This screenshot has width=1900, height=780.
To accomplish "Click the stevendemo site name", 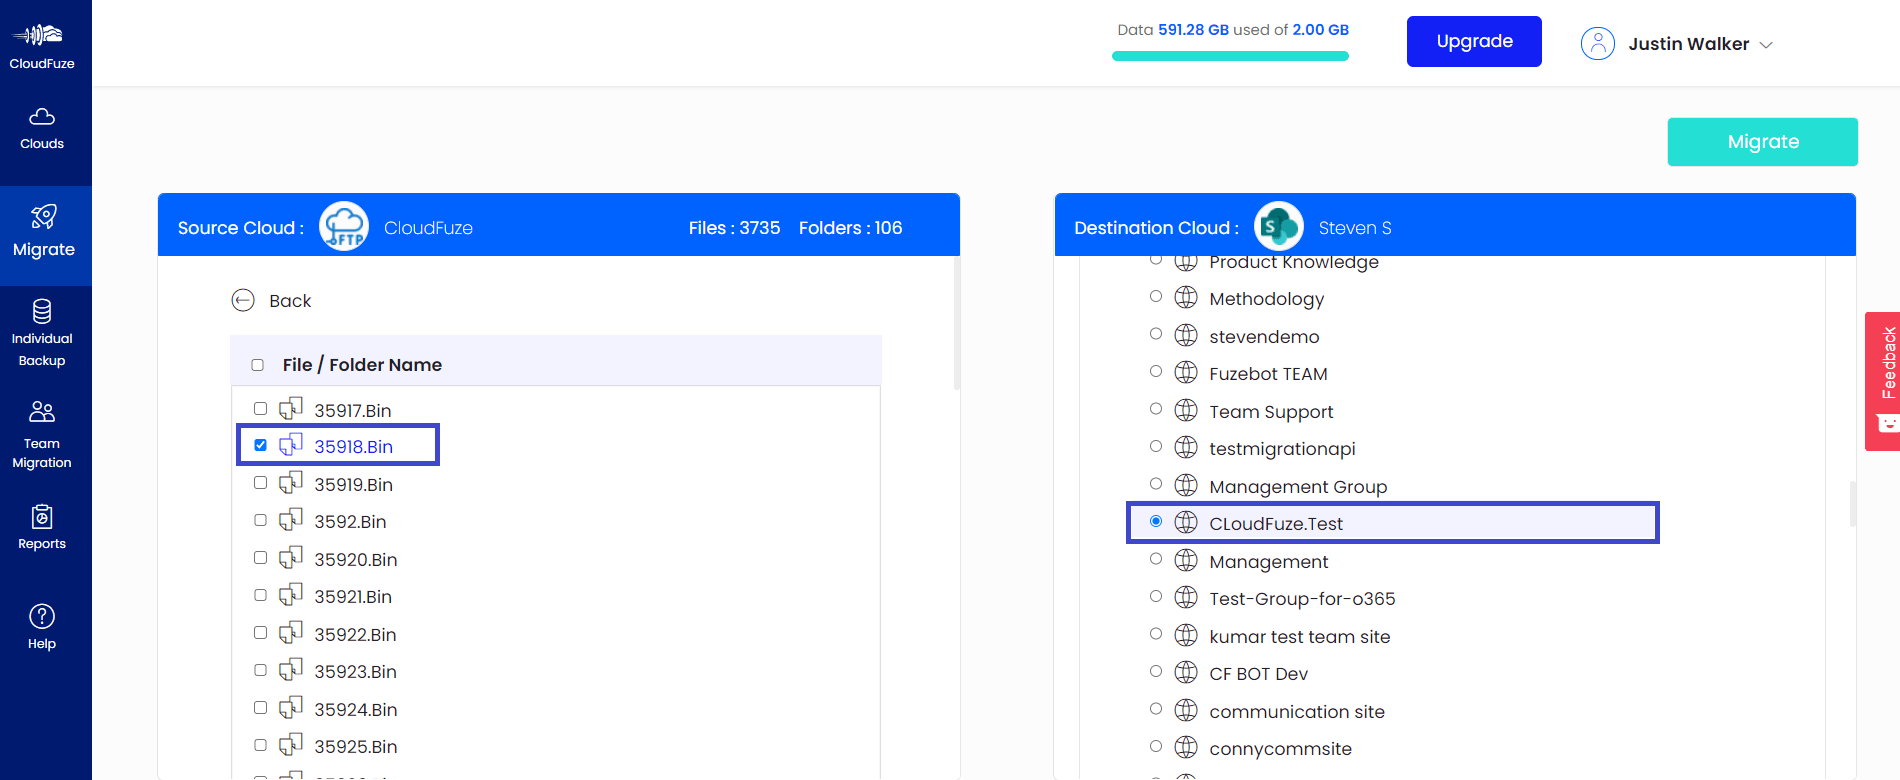I will [x=1264, y=337].
